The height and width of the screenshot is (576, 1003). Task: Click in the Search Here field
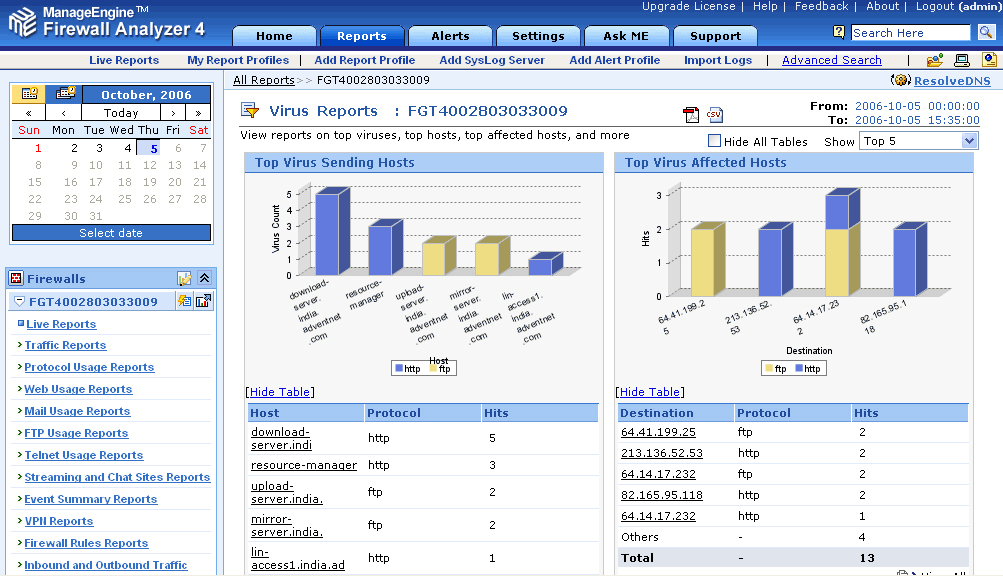click(911, 33)
